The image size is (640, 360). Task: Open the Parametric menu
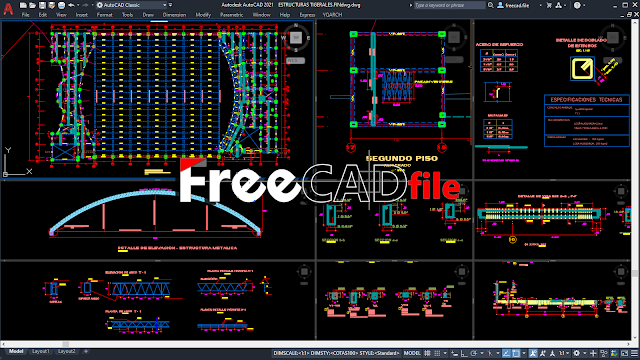pos(231,15)
